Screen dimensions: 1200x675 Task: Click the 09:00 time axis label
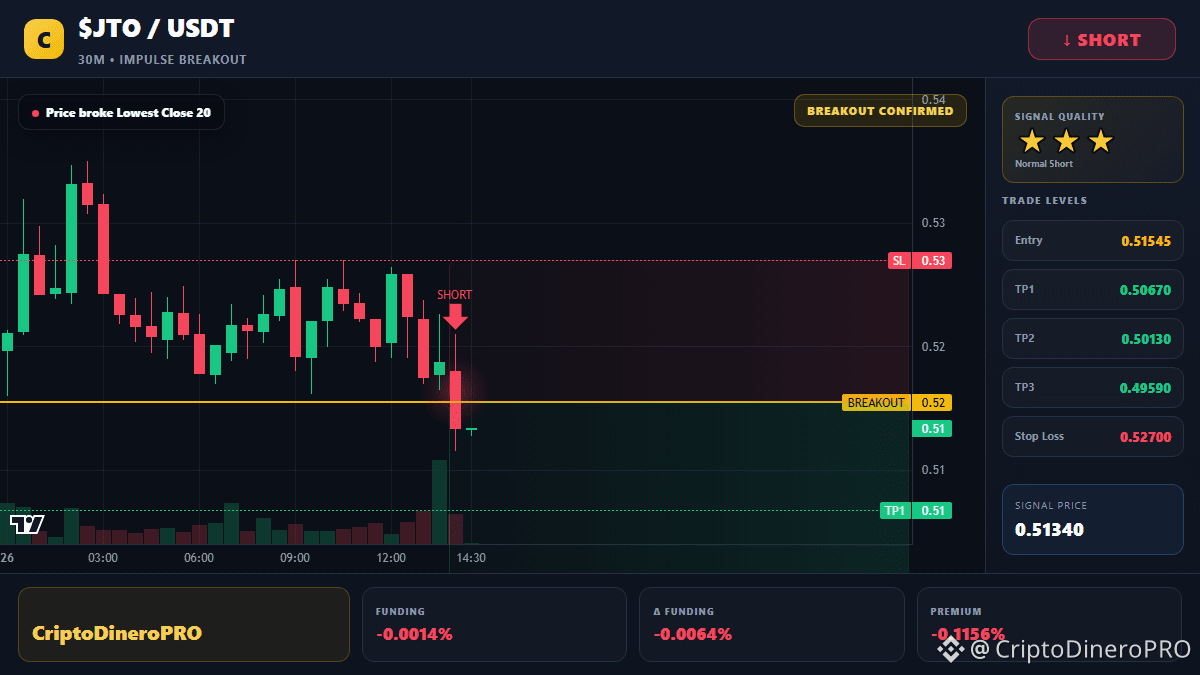coord(295,558)
